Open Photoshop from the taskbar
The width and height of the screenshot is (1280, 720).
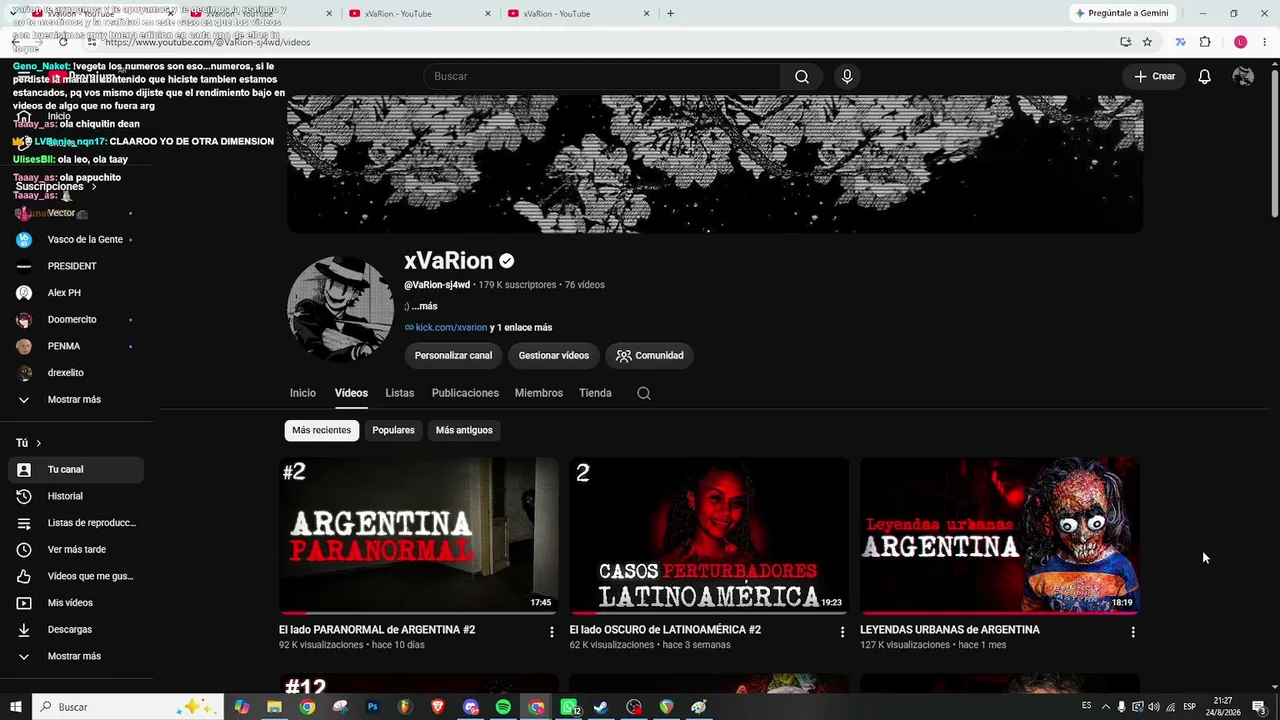click(372, 707)
